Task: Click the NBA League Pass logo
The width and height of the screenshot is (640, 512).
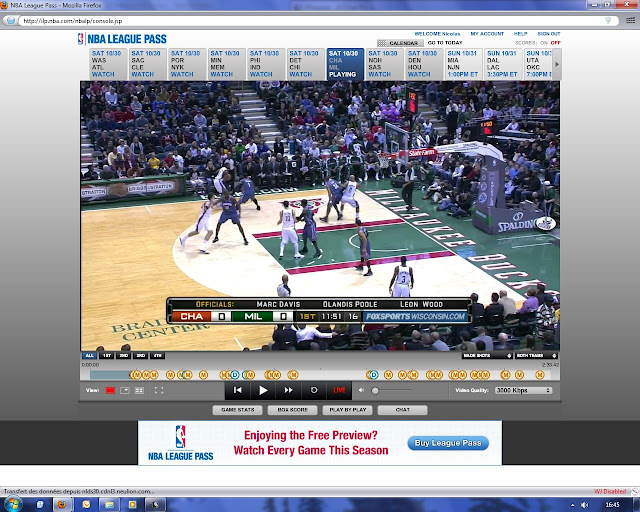Action: click(x=122, y=39)
